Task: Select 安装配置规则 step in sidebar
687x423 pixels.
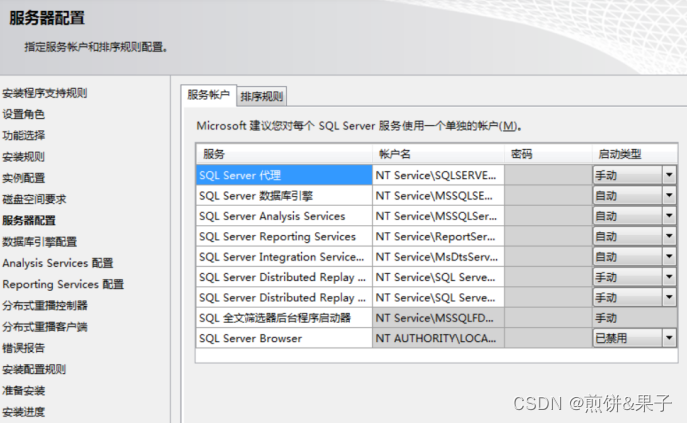Action: (x=34, y=369)
